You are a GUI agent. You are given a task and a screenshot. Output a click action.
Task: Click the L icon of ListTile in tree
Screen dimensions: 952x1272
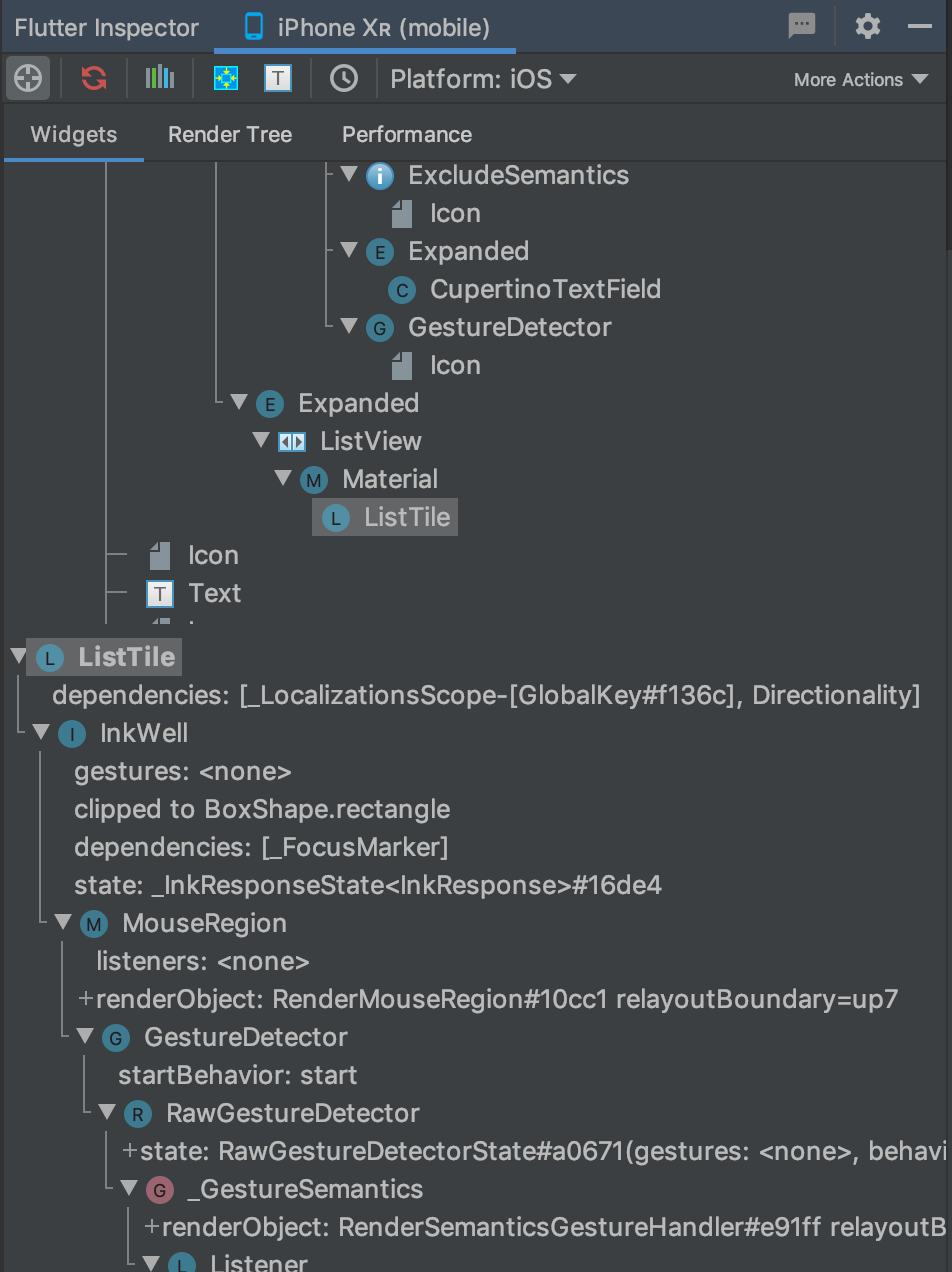click(336, 518)
